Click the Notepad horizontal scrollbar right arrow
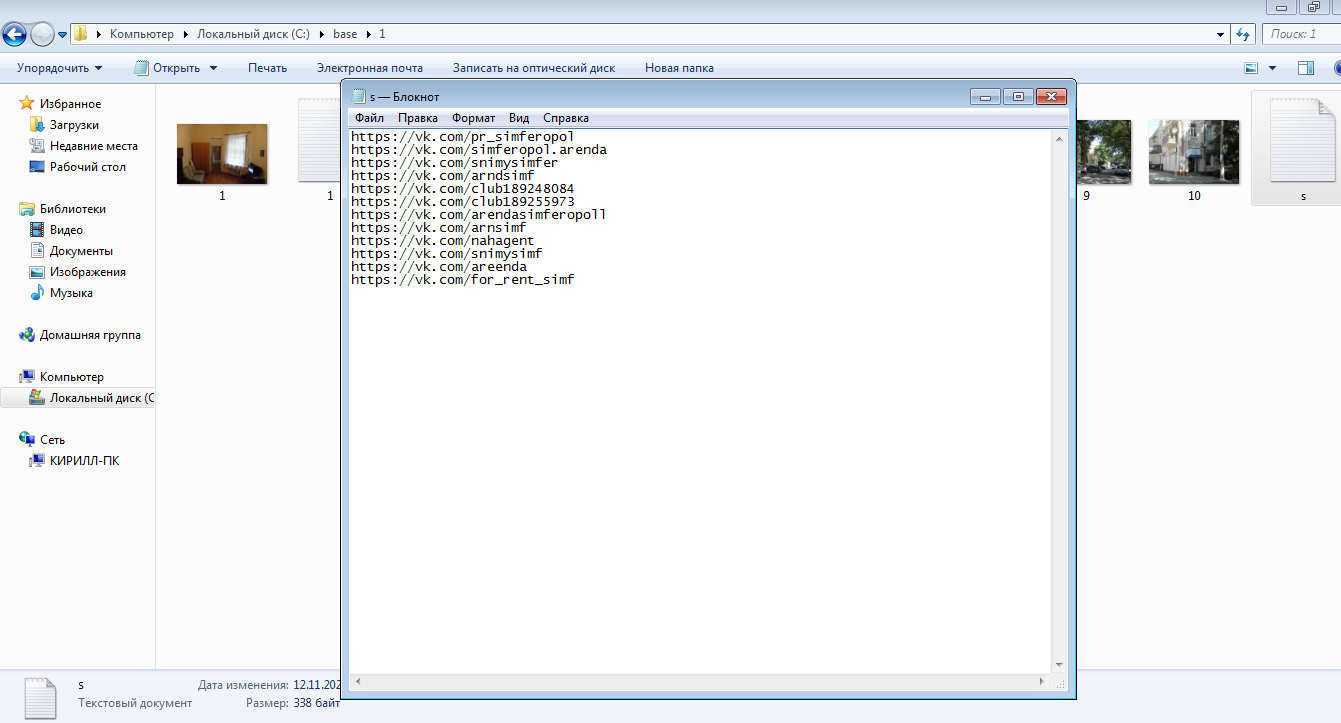Viewport: 1341px width, 723px height. pos(1043,682)
